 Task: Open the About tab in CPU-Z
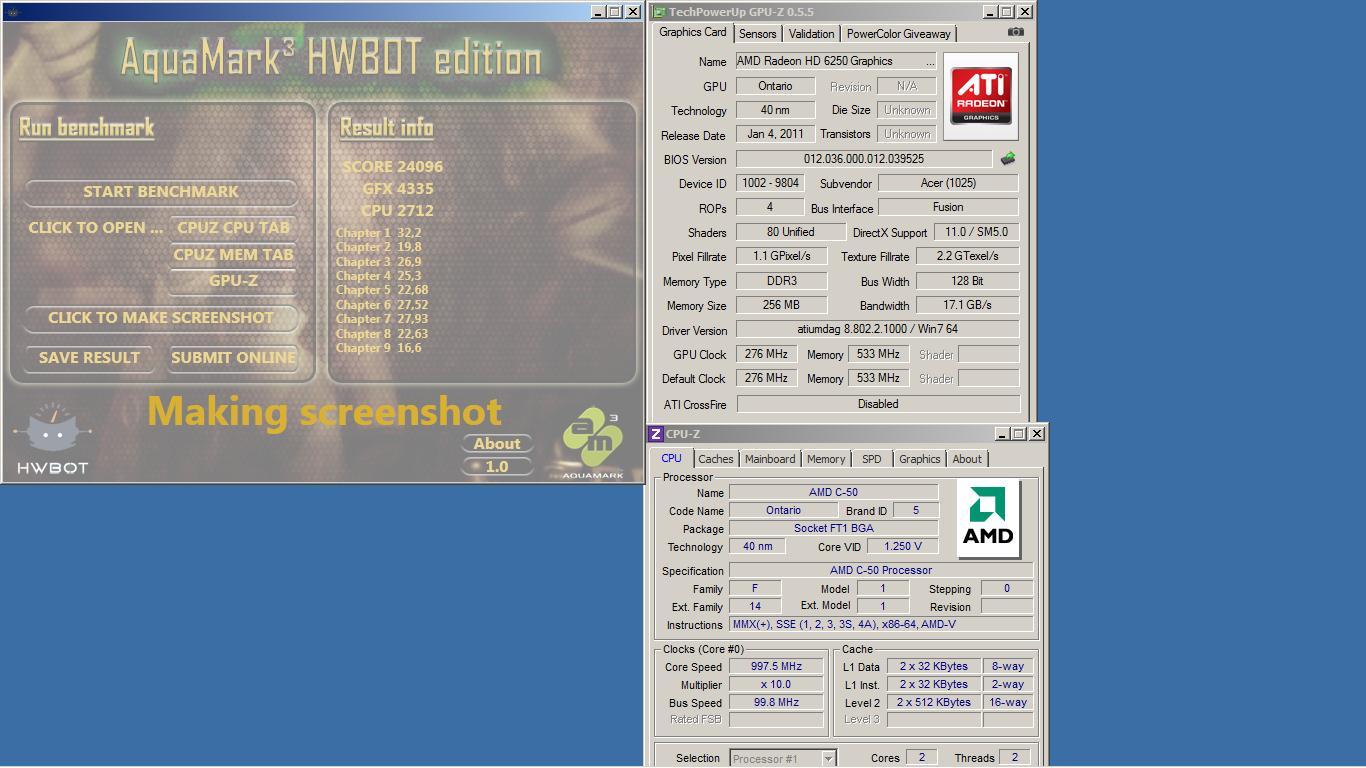[967, 459]
